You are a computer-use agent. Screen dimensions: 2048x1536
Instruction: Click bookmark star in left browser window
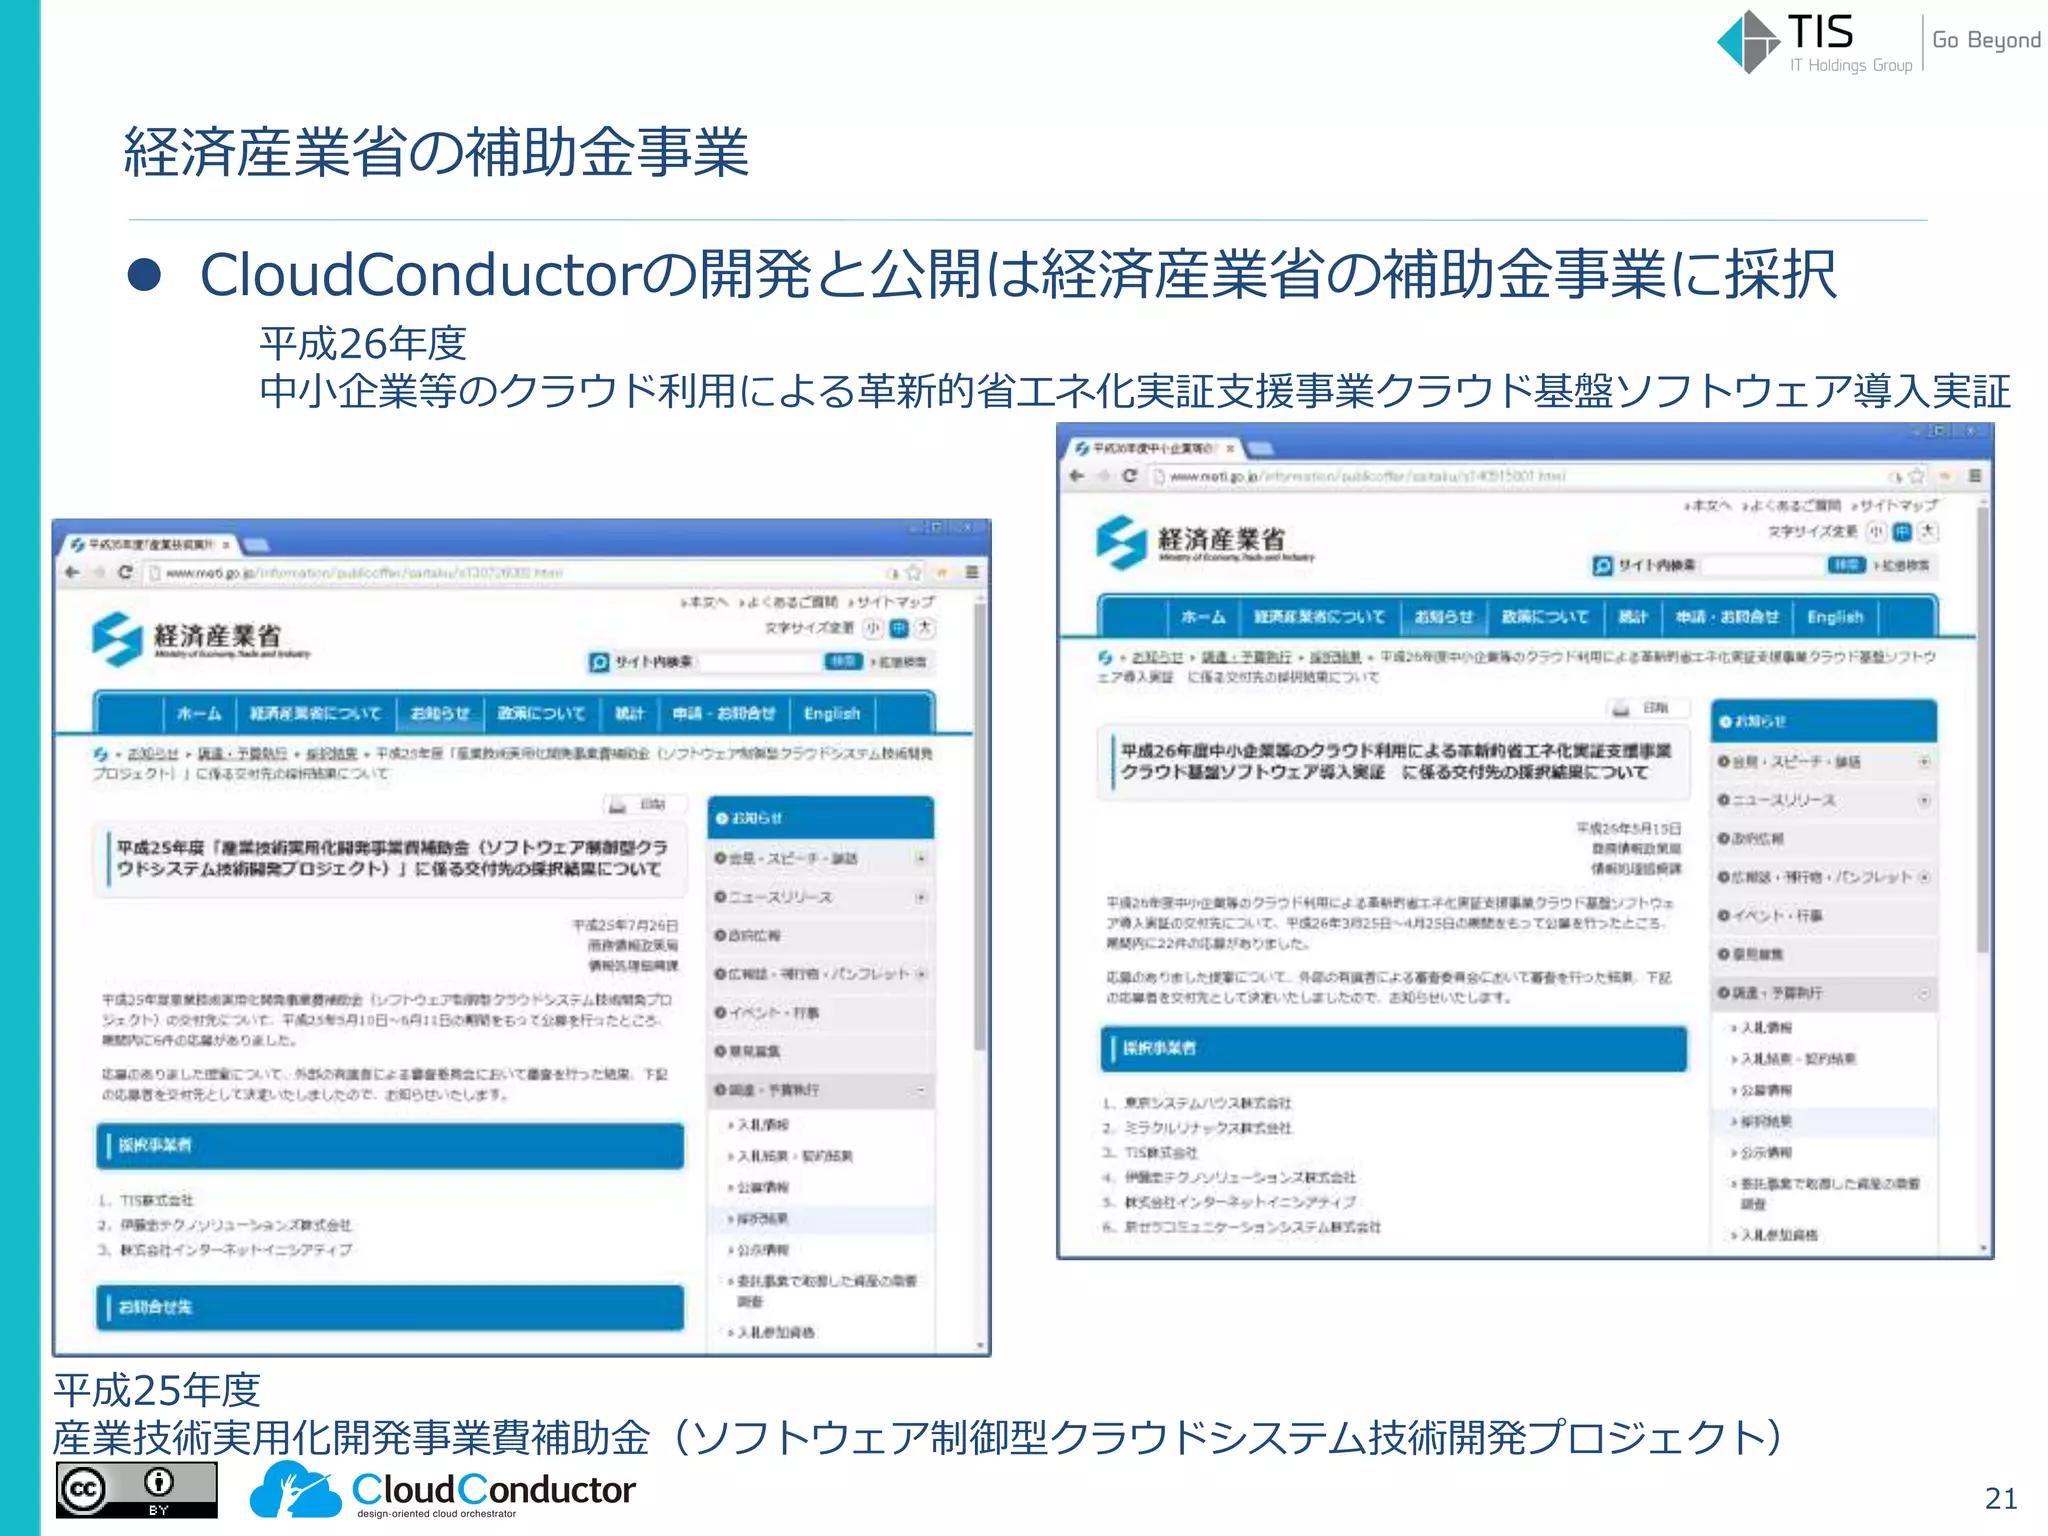pos(914,573)
